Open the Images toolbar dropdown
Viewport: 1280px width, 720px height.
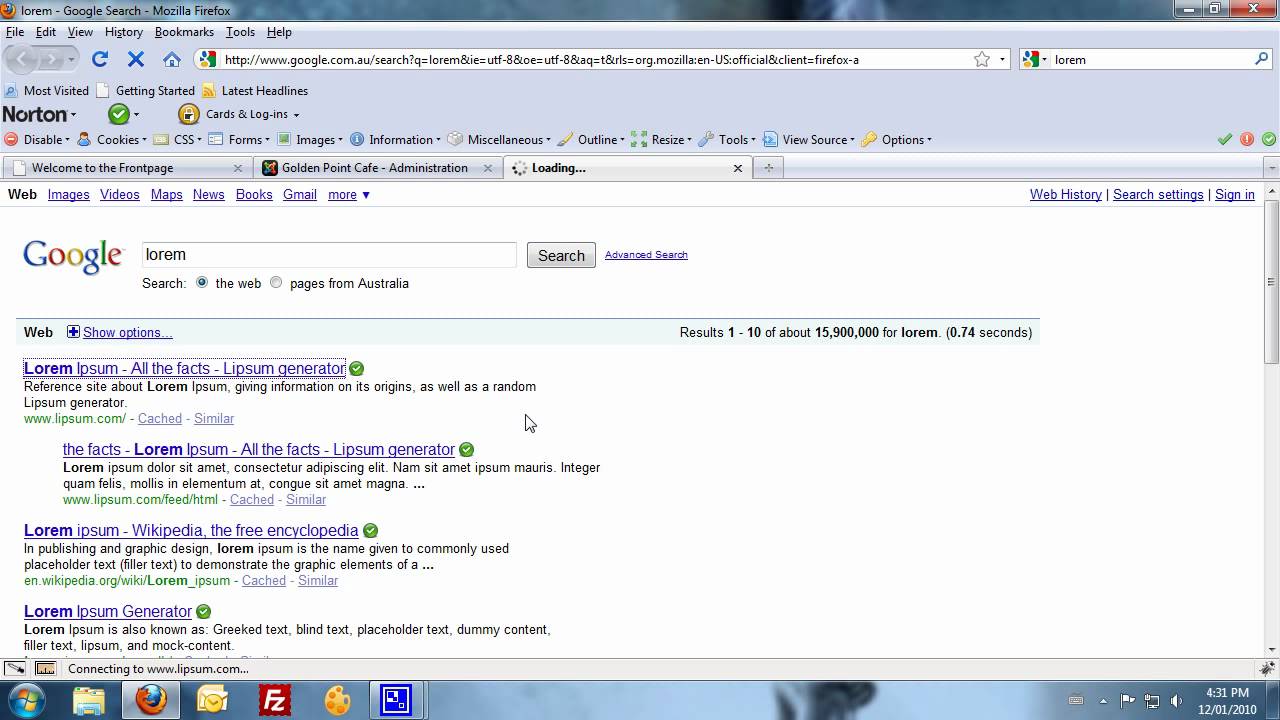tap(310, 140)
